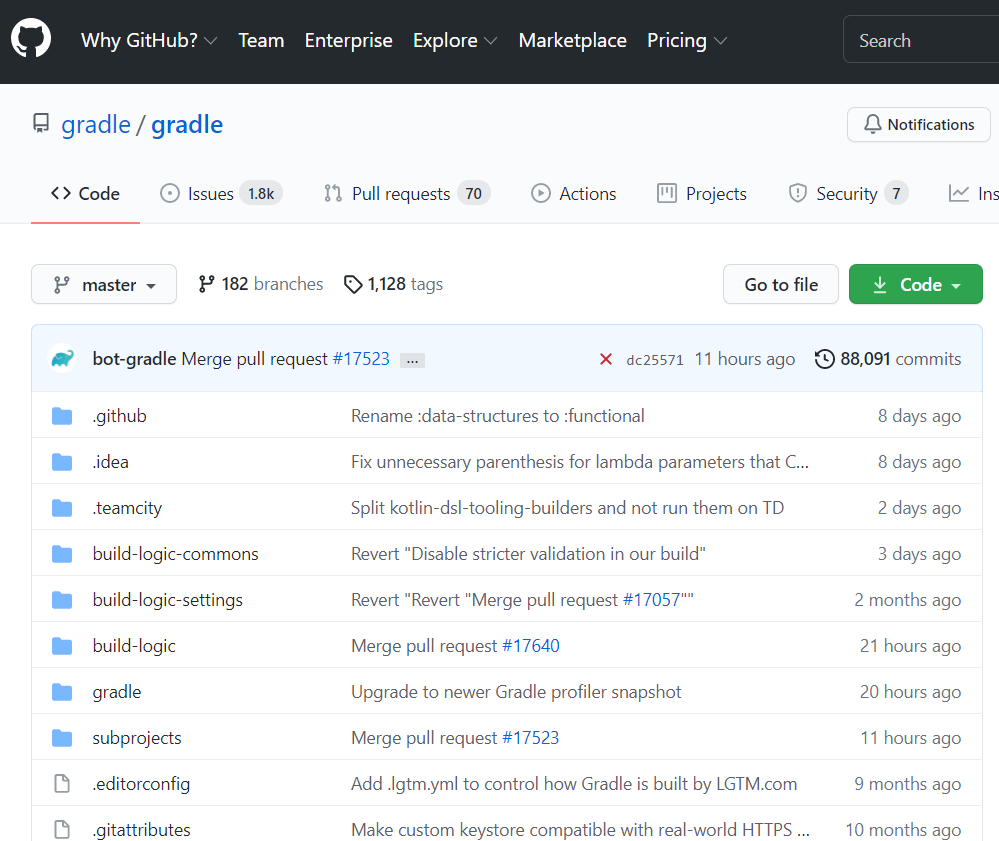
Task: Open 'Add .lgtm.yml to control' commit message
Action: click(x=574, y=784)
